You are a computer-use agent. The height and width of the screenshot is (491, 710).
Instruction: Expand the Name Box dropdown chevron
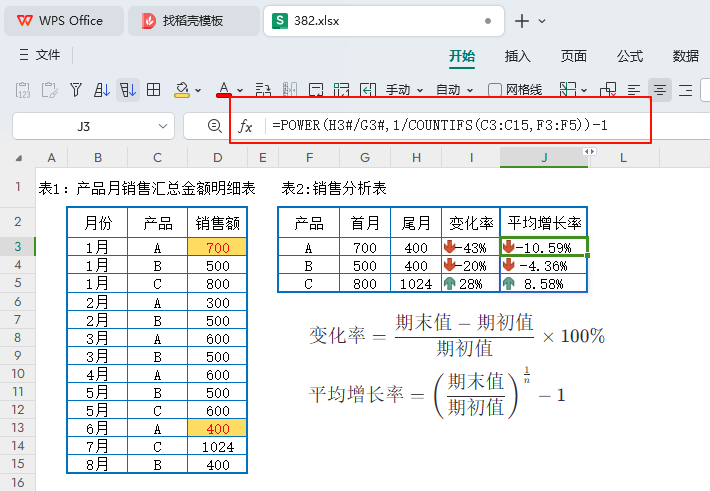pos(163,126)
